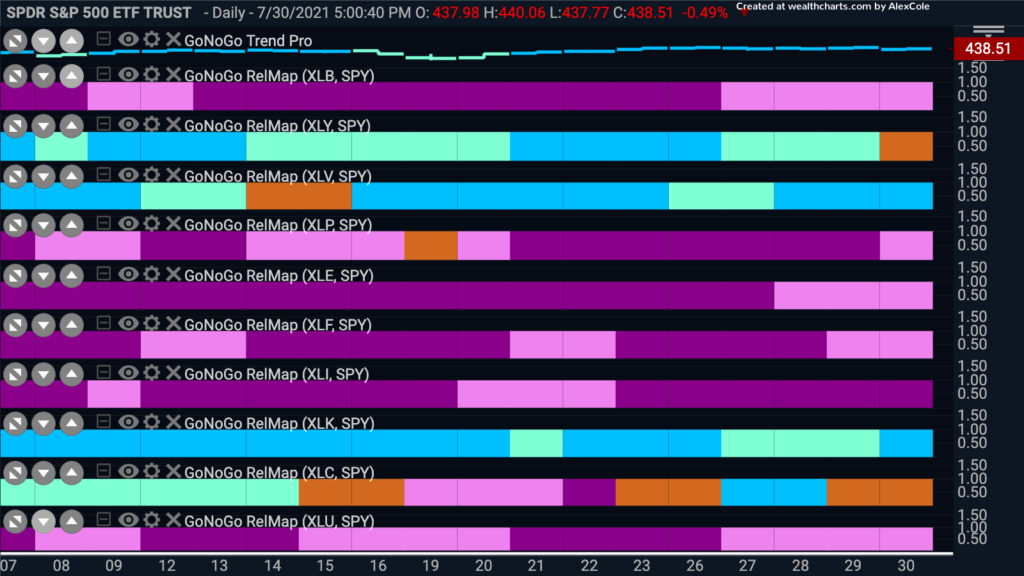The height and width of the screenshot is (576, 1024).
Task: Toggle eye icon for RelMap (XLC, SPY)
Action: (128, 471)
